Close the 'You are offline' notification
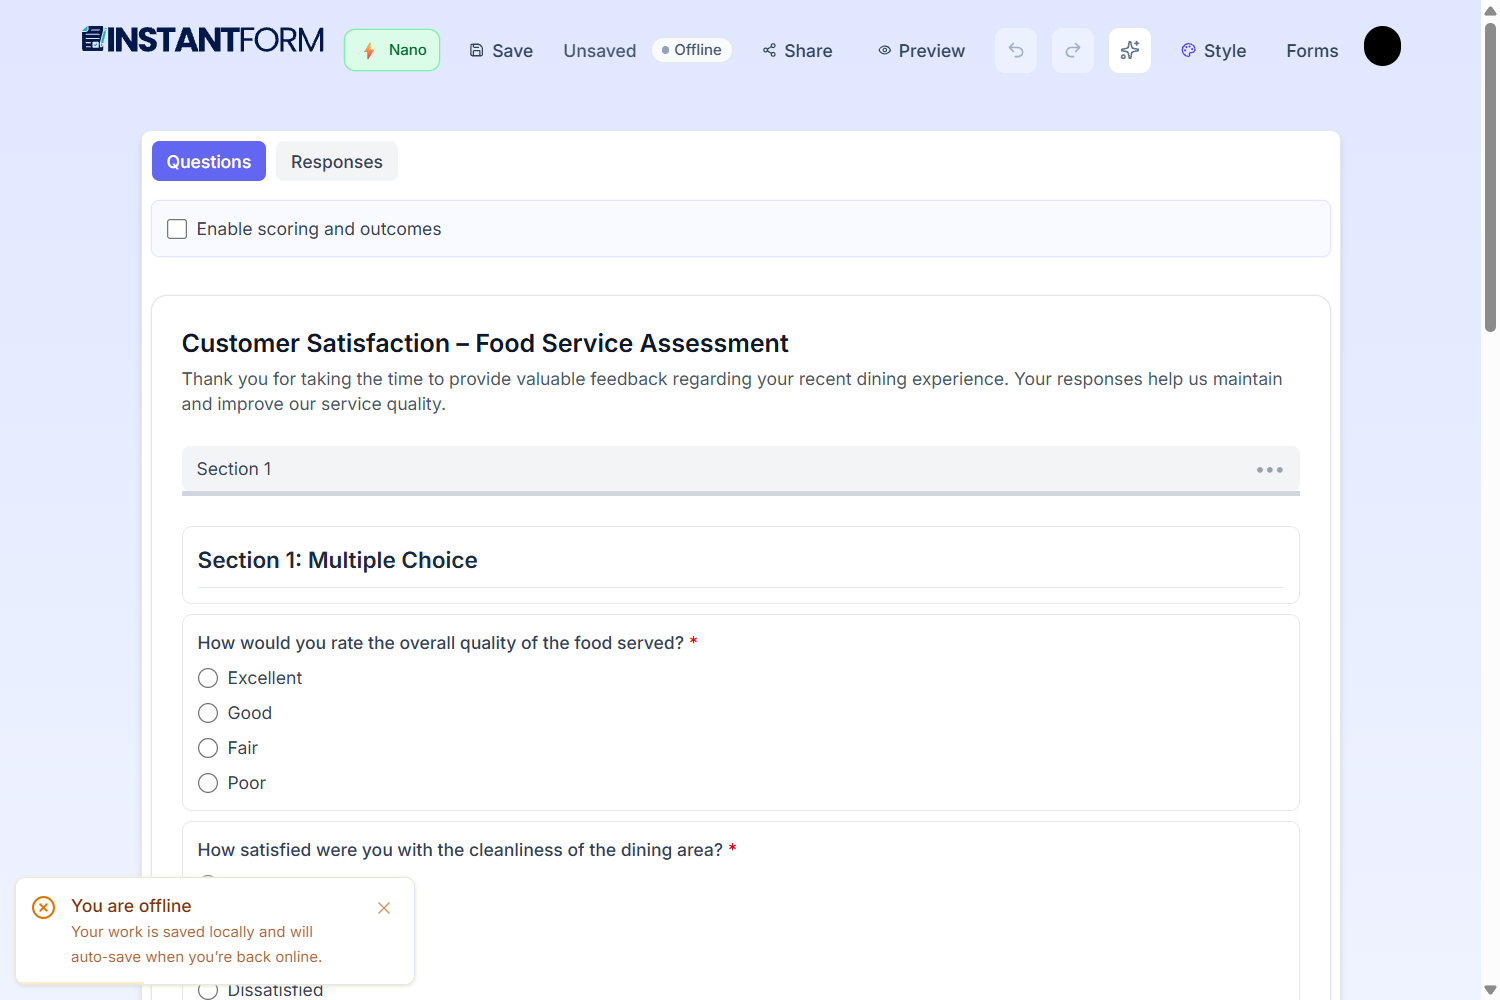 pyautogui.click(x=384, y=908)
